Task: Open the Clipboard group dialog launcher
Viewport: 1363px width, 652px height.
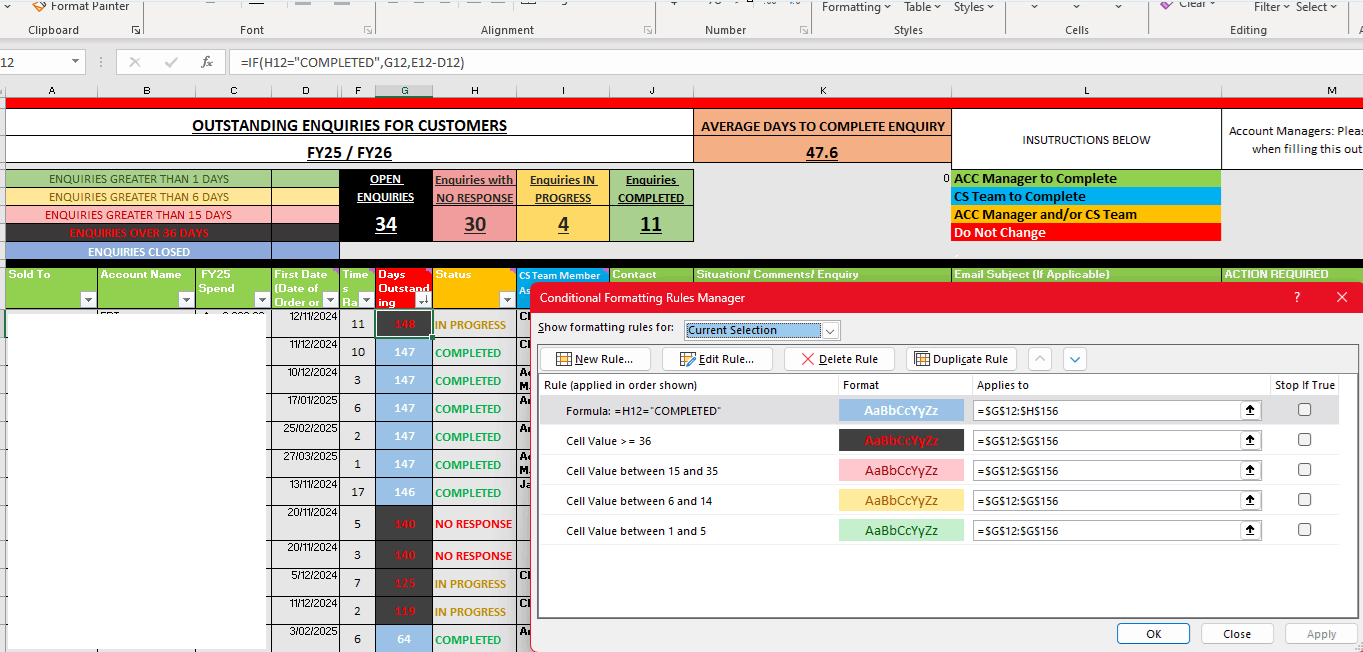Action: [136, 31]
